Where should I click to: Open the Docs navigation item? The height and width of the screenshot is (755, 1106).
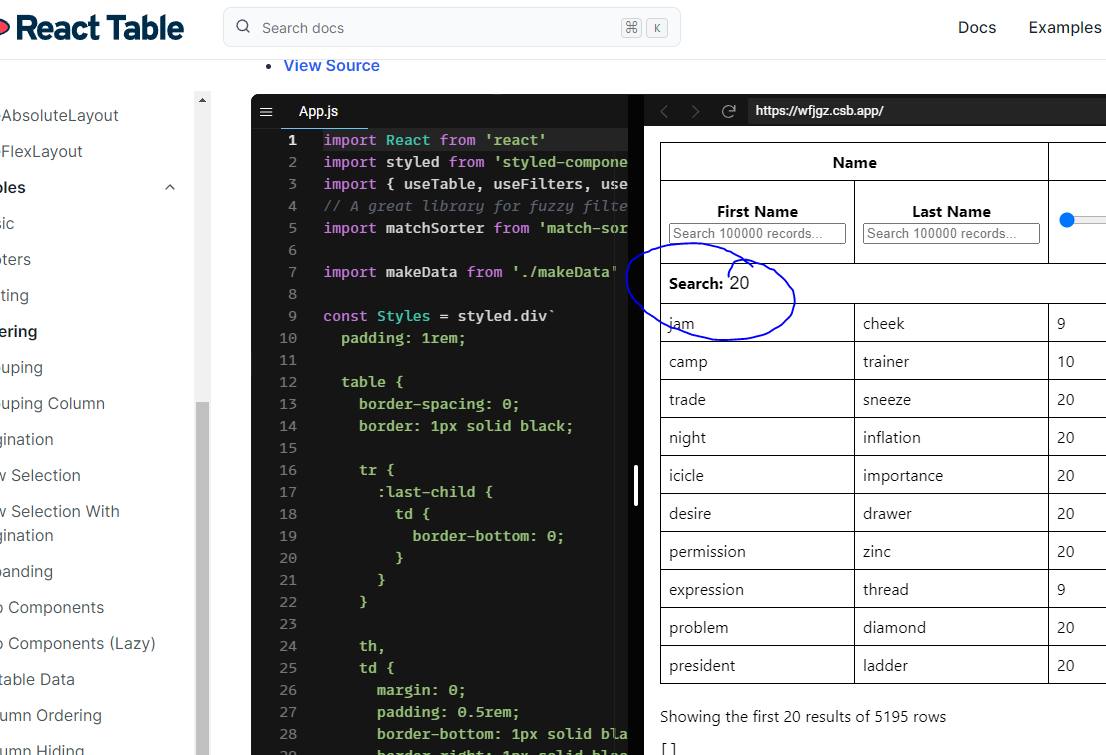coord(976,28)
